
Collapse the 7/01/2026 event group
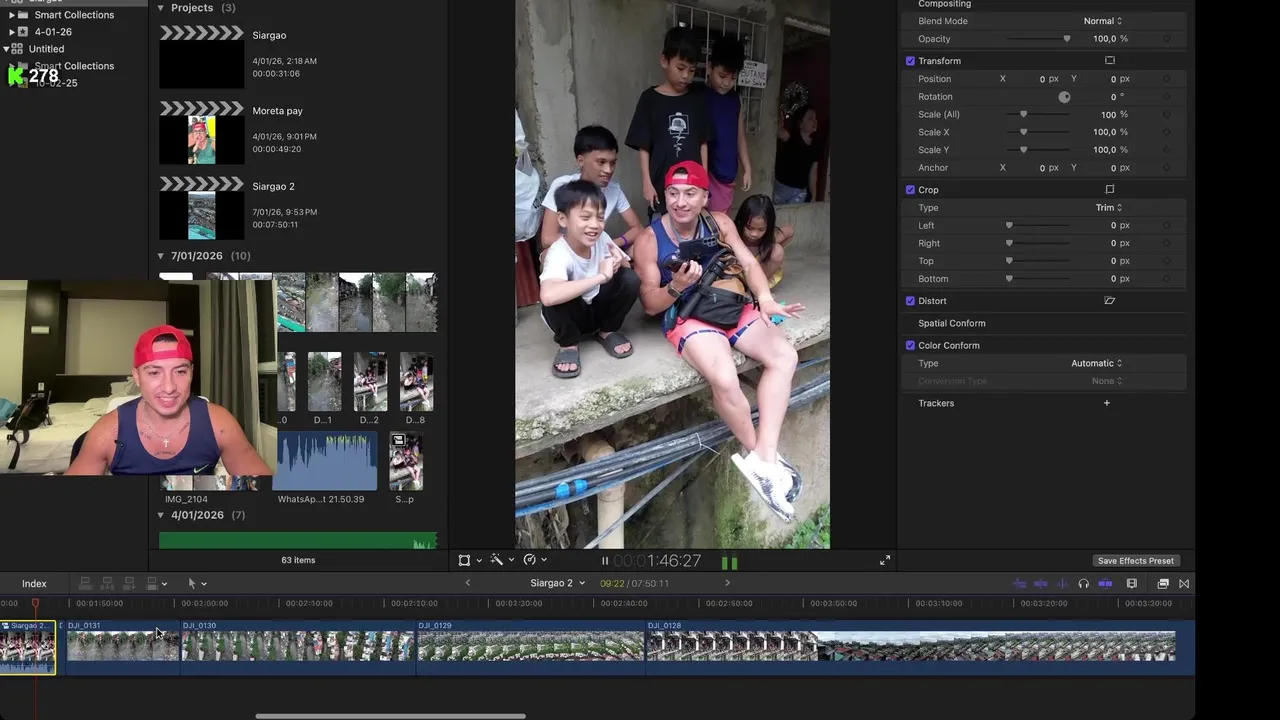[161, 256]
